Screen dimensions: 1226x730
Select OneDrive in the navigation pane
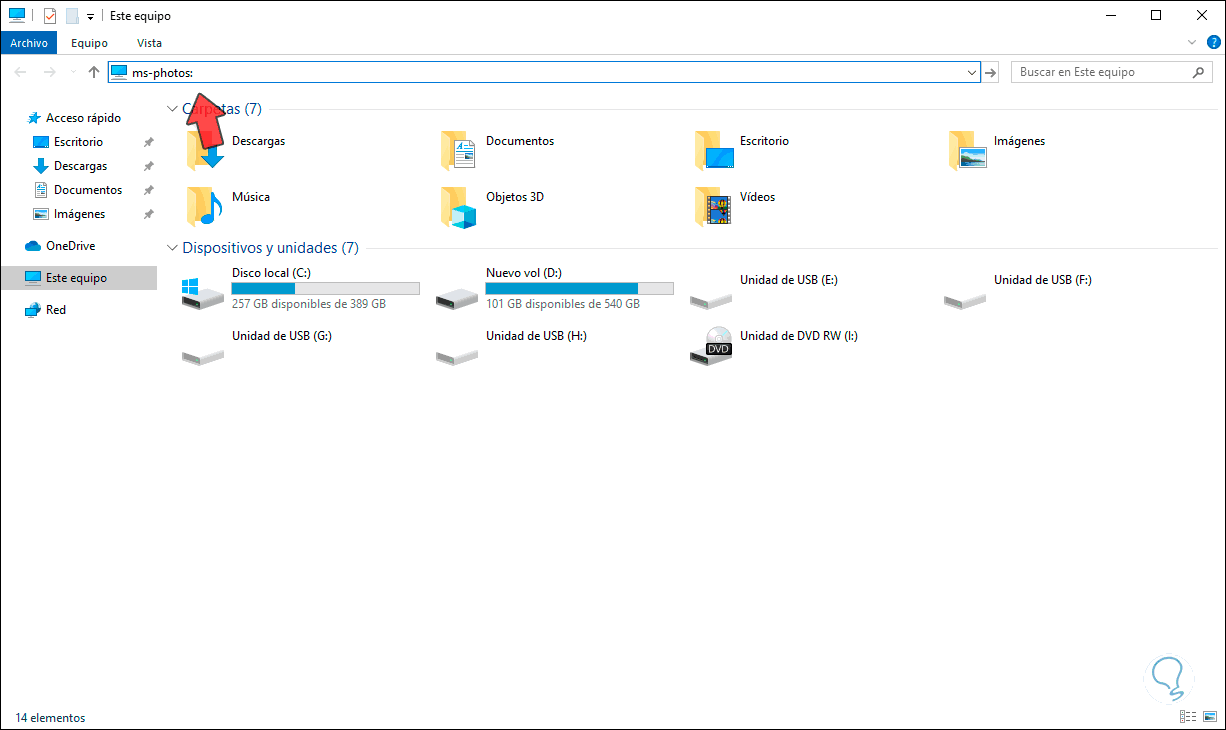[x=70, y=246]
